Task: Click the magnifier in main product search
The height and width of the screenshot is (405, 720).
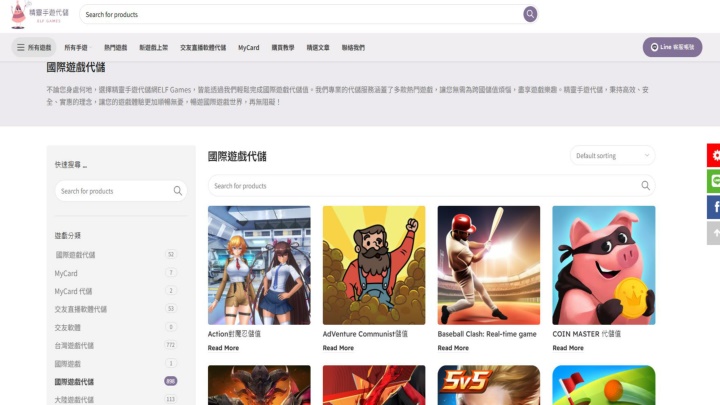Action: click(646, 186)
